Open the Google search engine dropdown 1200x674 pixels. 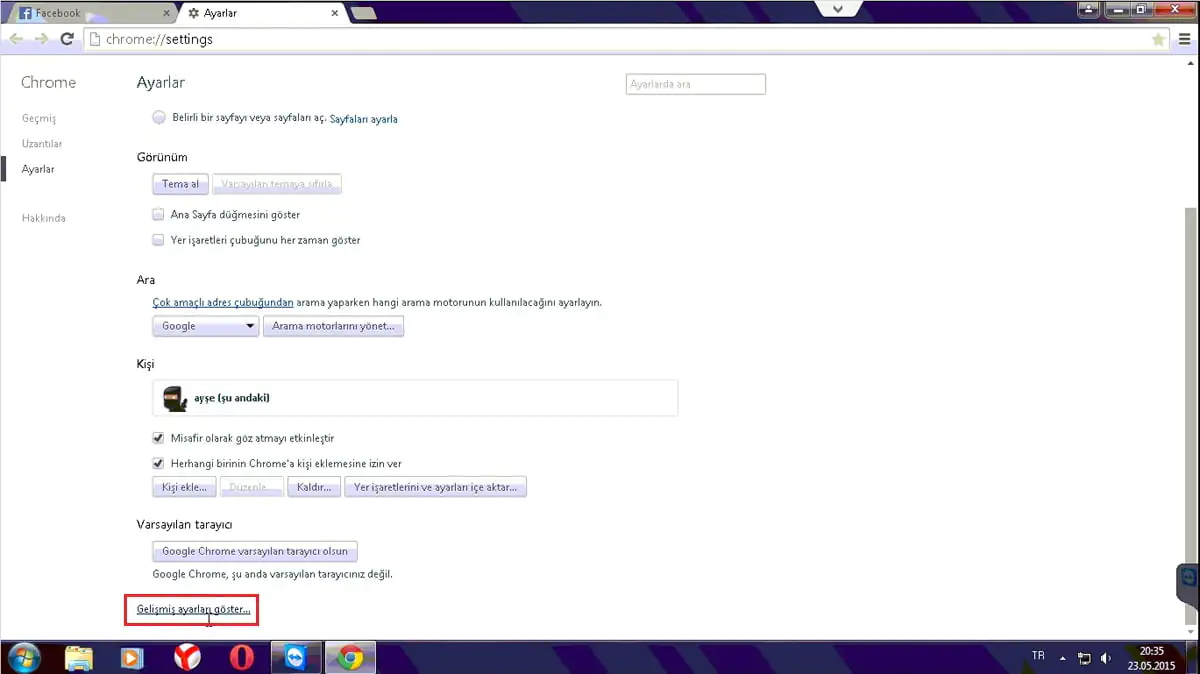tap(205, 326)
